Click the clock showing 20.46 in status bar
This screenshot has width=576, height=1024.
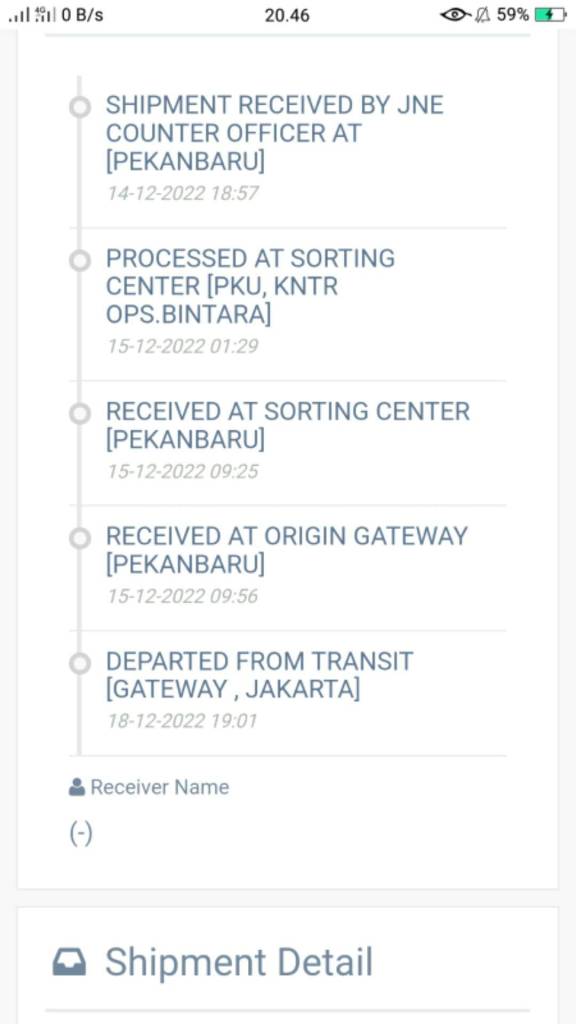click(287, 15)
